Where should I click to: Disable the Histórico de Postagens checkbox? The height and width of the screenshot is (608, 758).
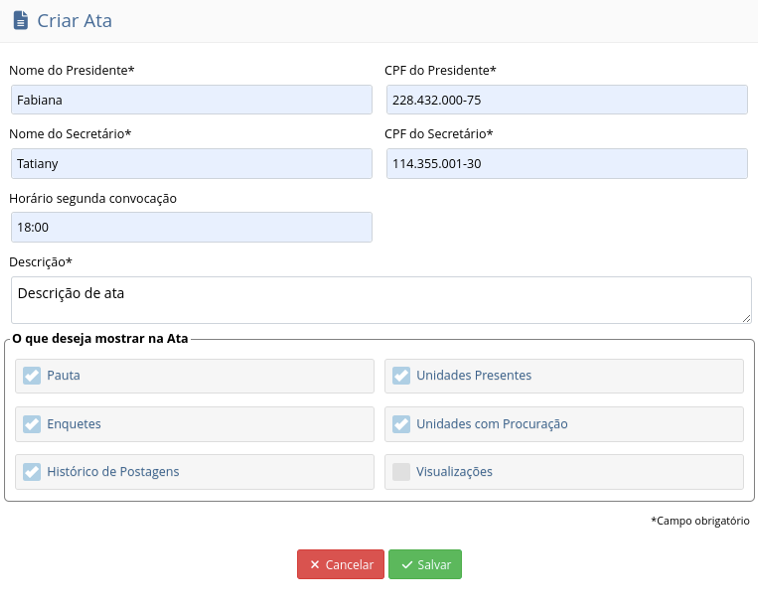click(x=32, y=472)
